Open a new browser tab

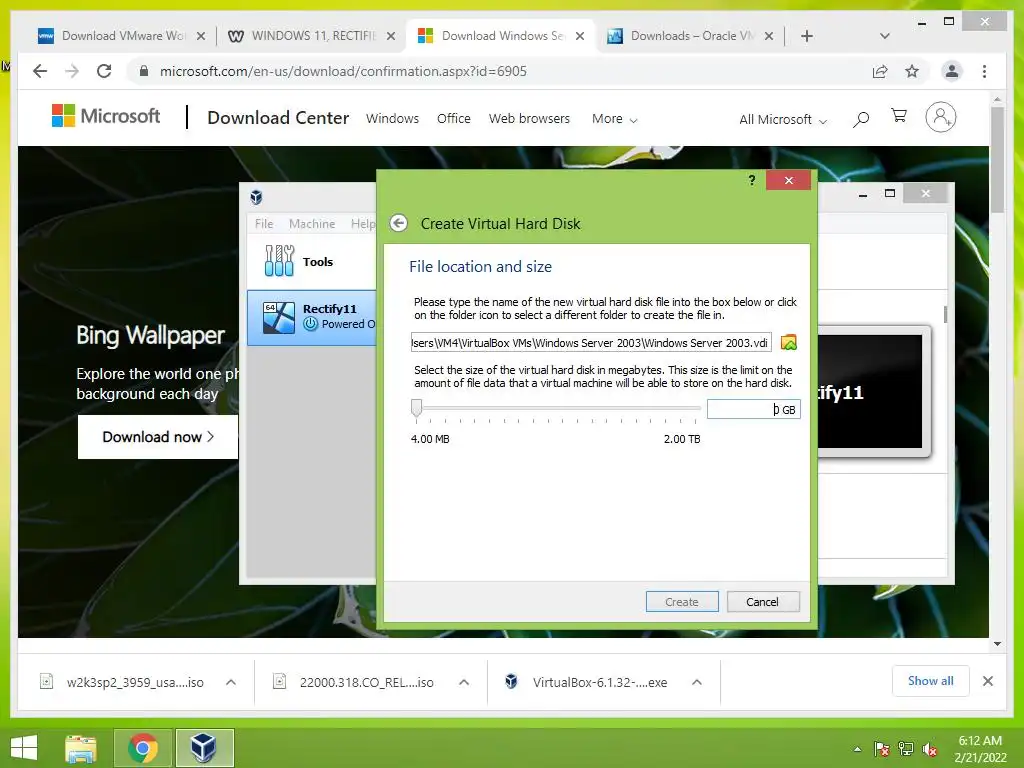click(807, 36)
